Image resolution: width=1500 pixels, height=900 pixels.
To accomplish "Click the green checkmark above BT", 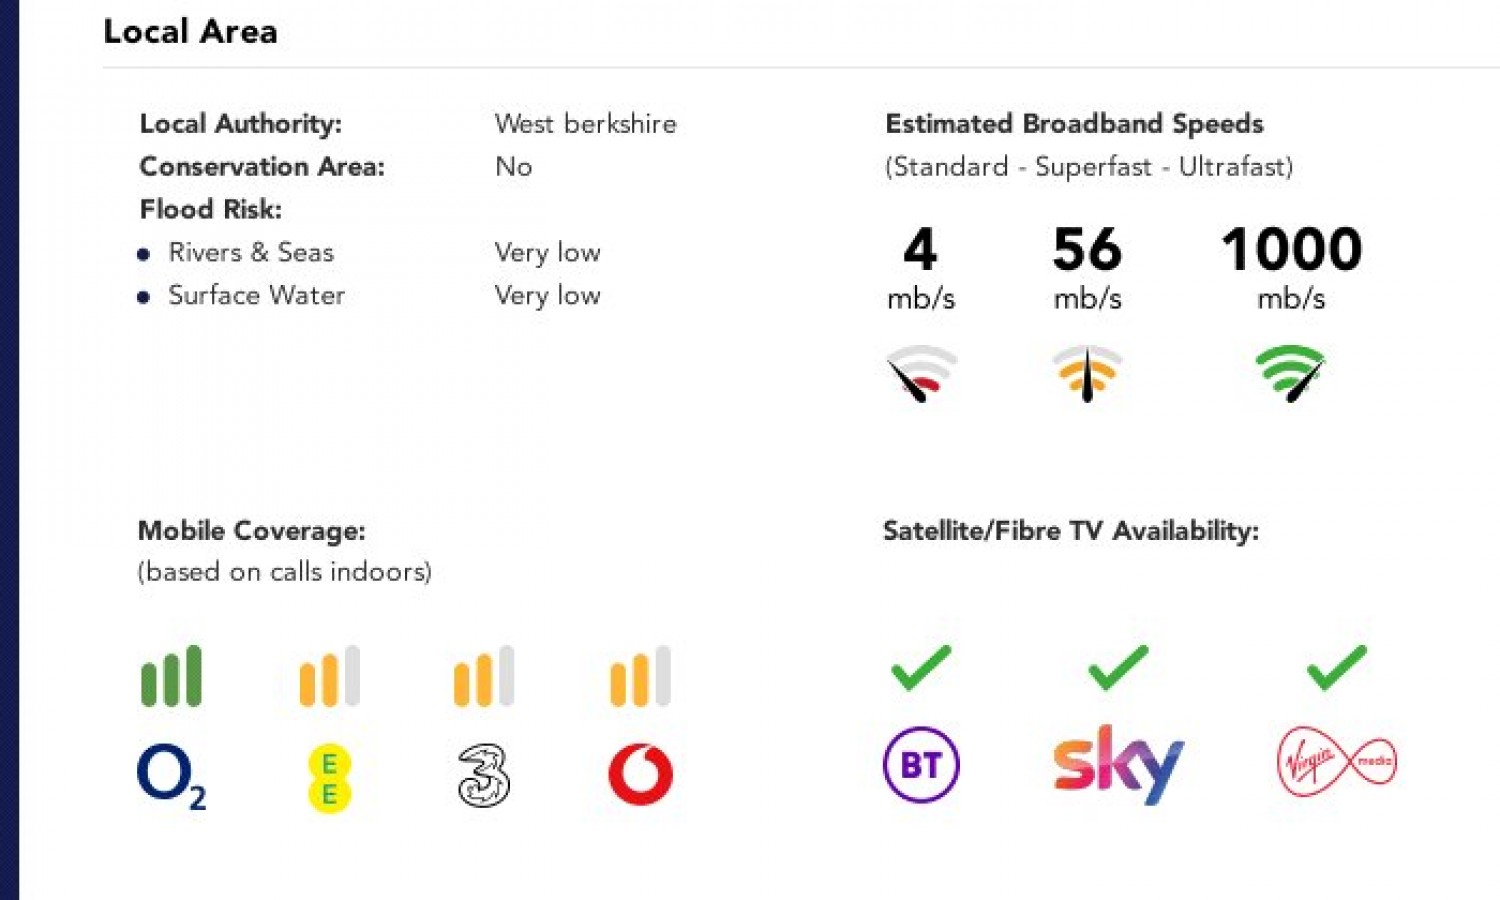I will click(x=921, y=668).
